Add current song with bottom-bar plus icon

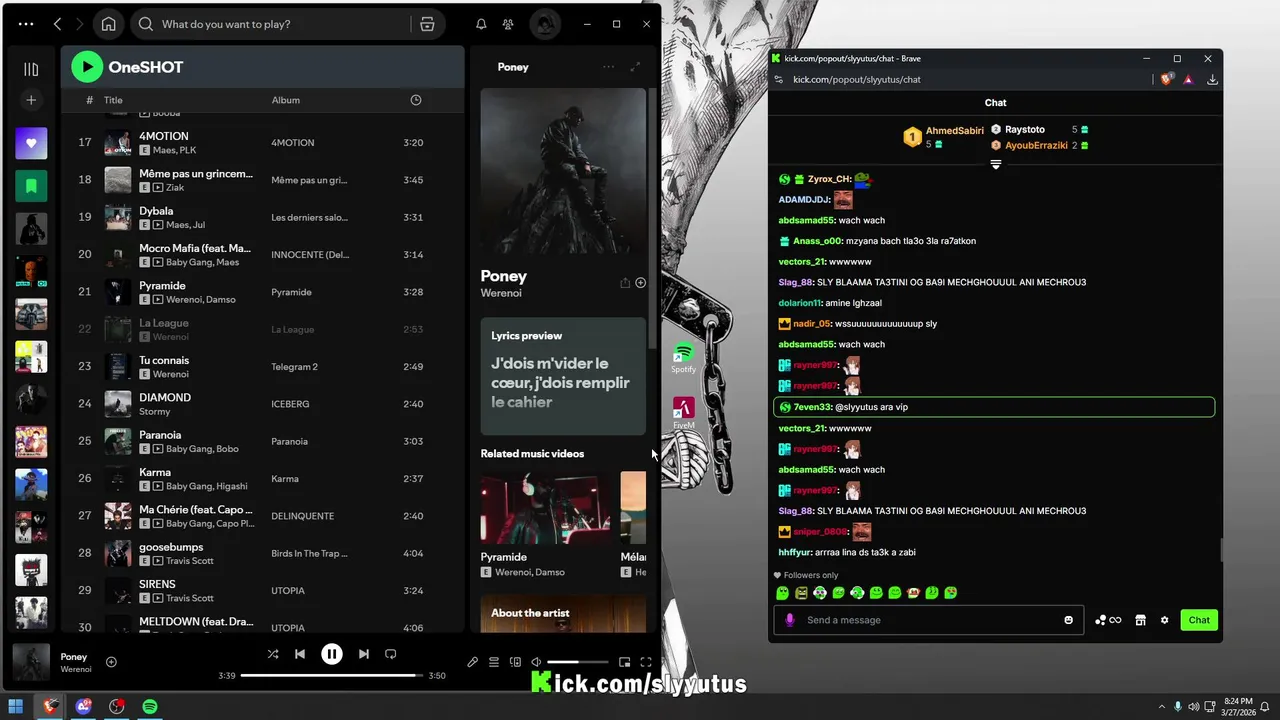pyautogui.click(x=111, y=662)
